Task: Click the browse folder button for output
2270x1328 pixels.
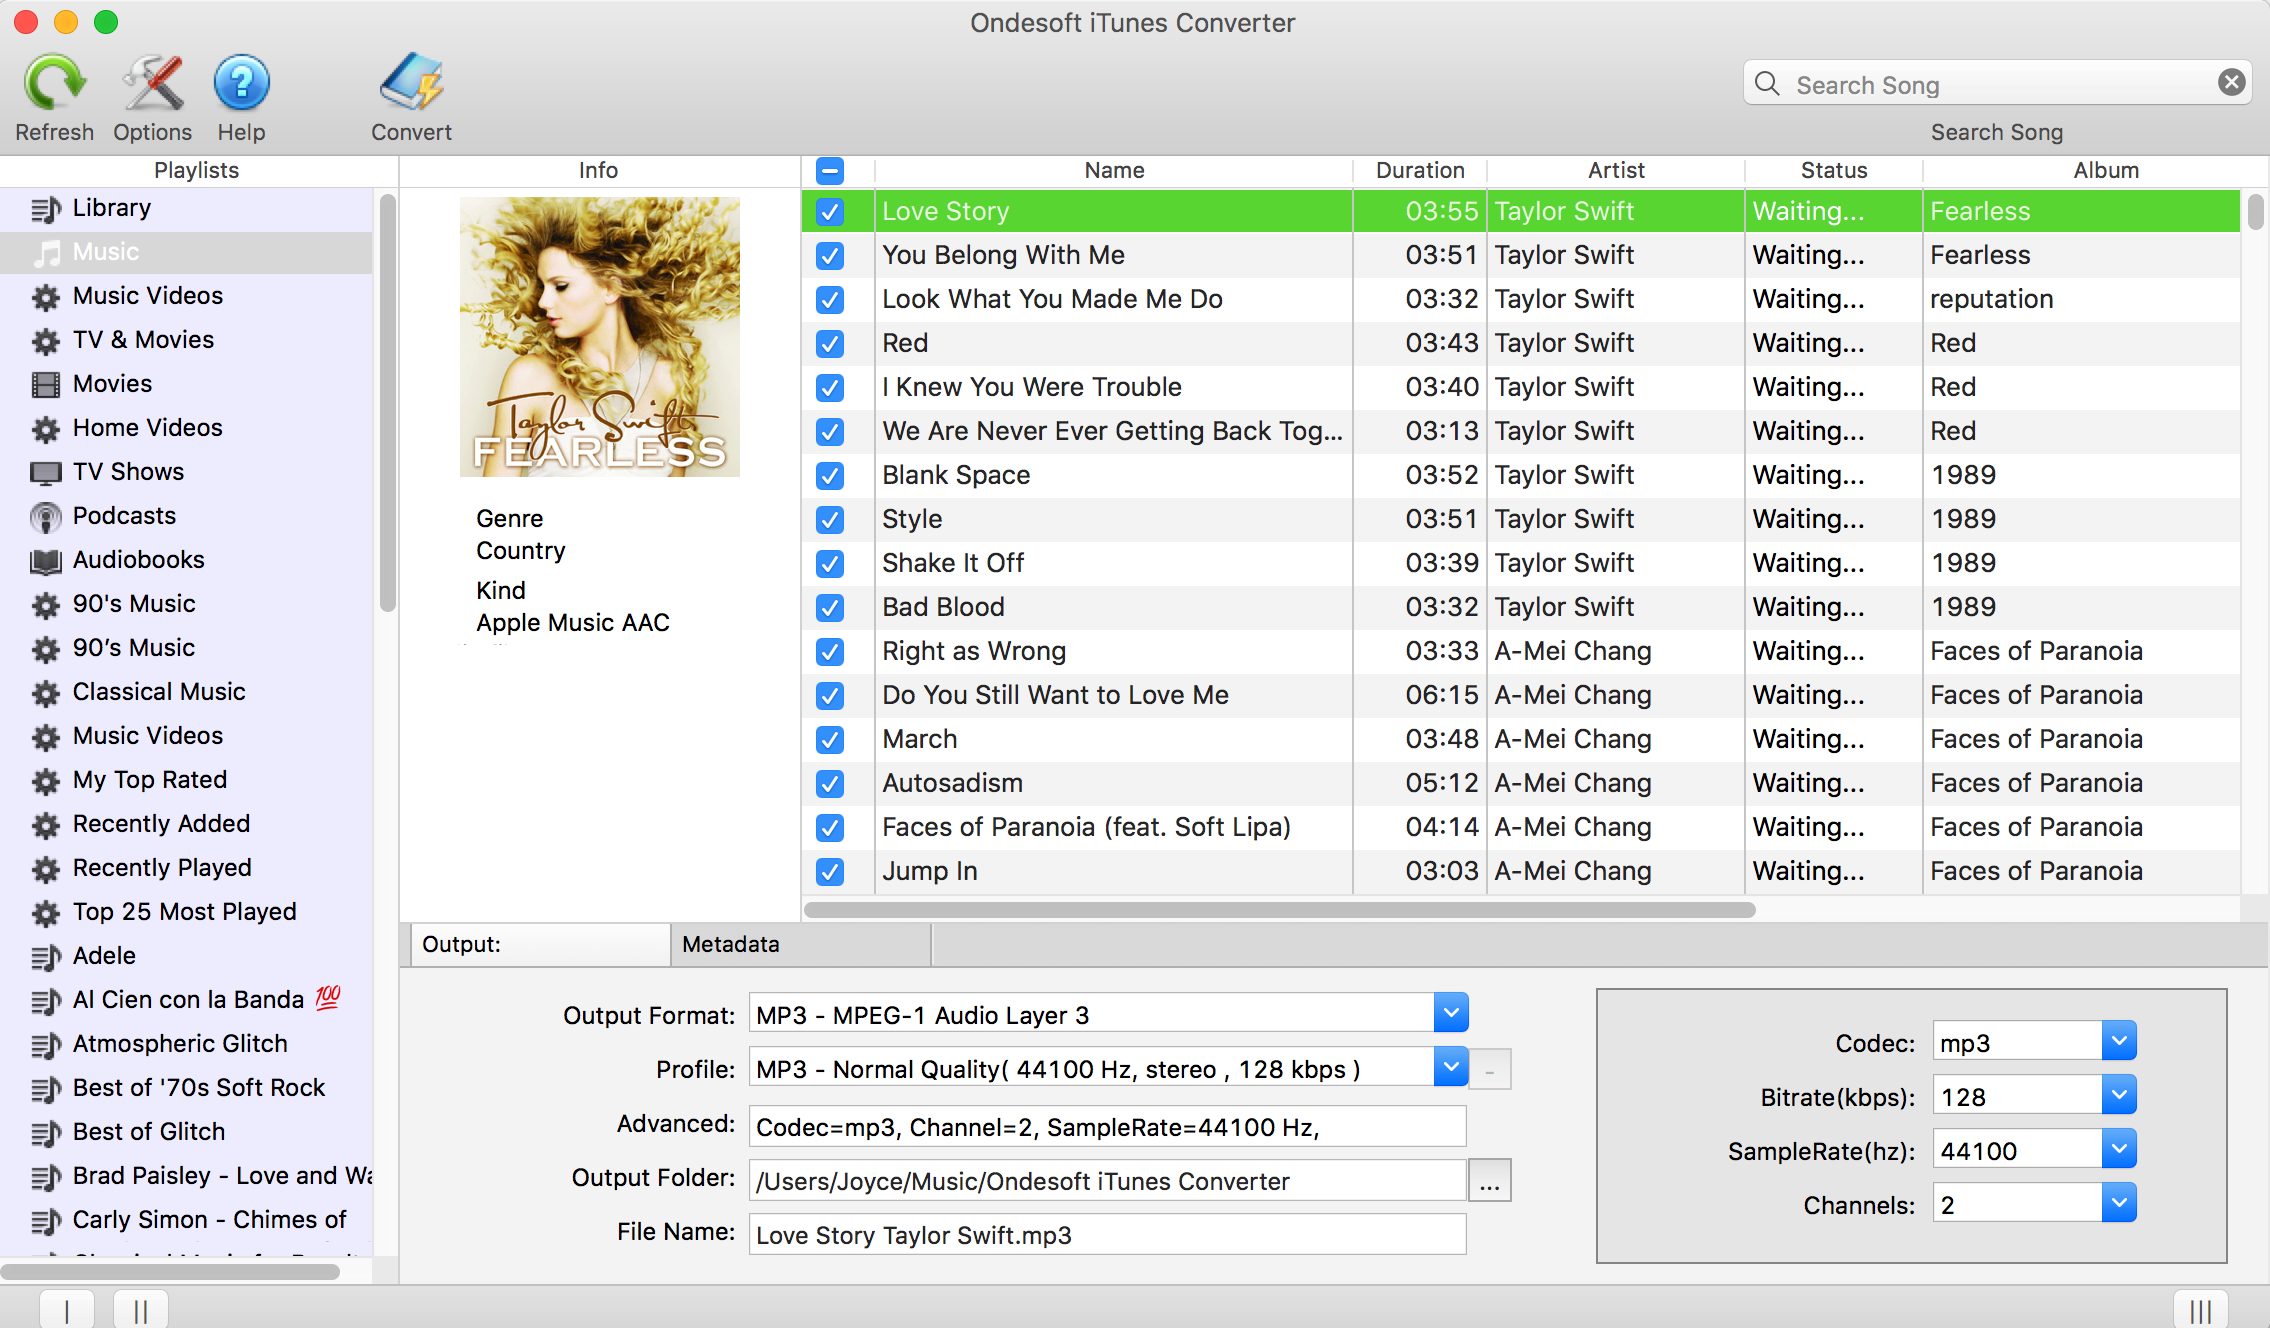Action: pyautogui.click(x=1486, y=1179)
